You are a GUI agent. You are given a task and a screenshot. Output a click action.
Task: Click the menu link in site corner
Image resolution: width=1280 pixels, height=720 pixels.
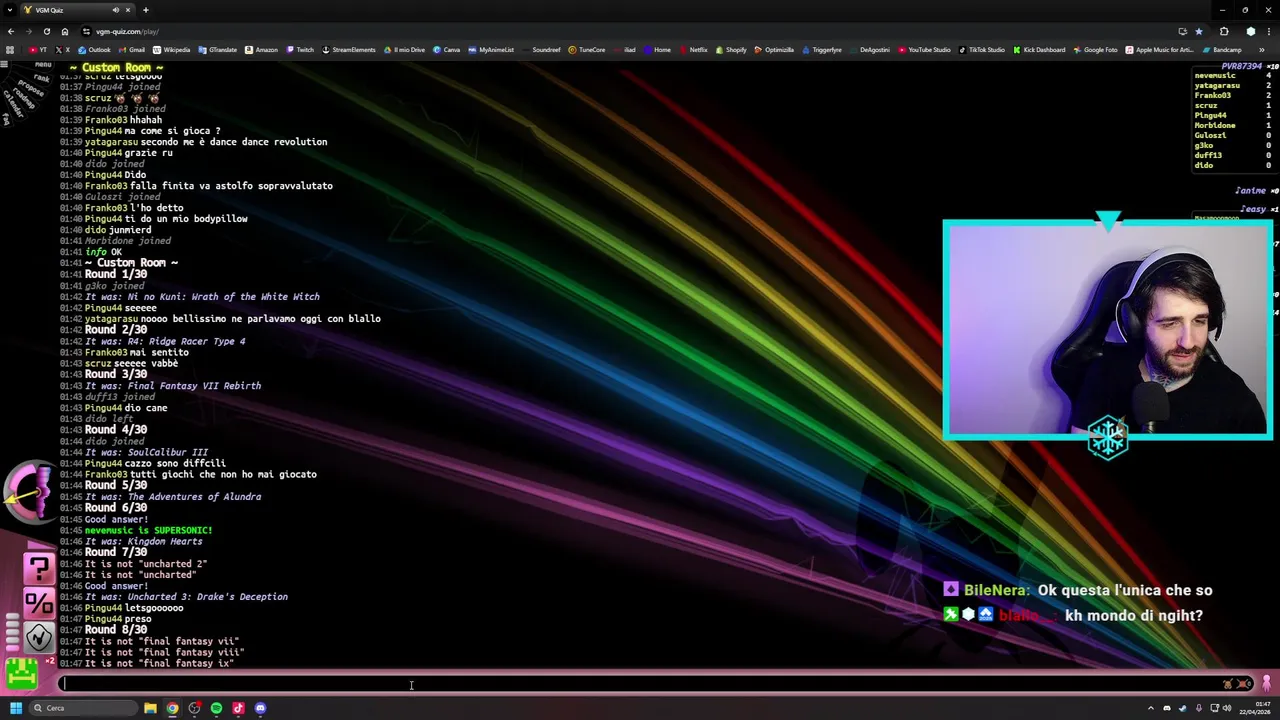coord(43,65)
